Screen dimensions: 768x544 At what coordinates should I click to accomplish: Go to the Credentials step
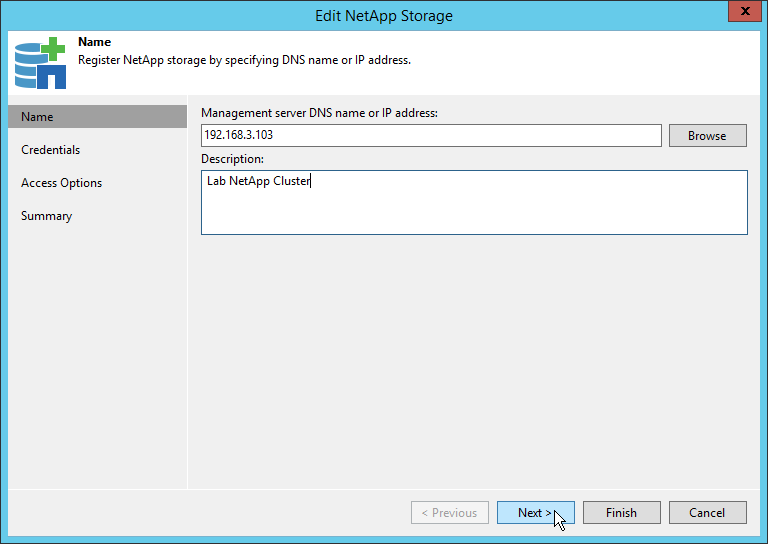[x=51, y=150]
